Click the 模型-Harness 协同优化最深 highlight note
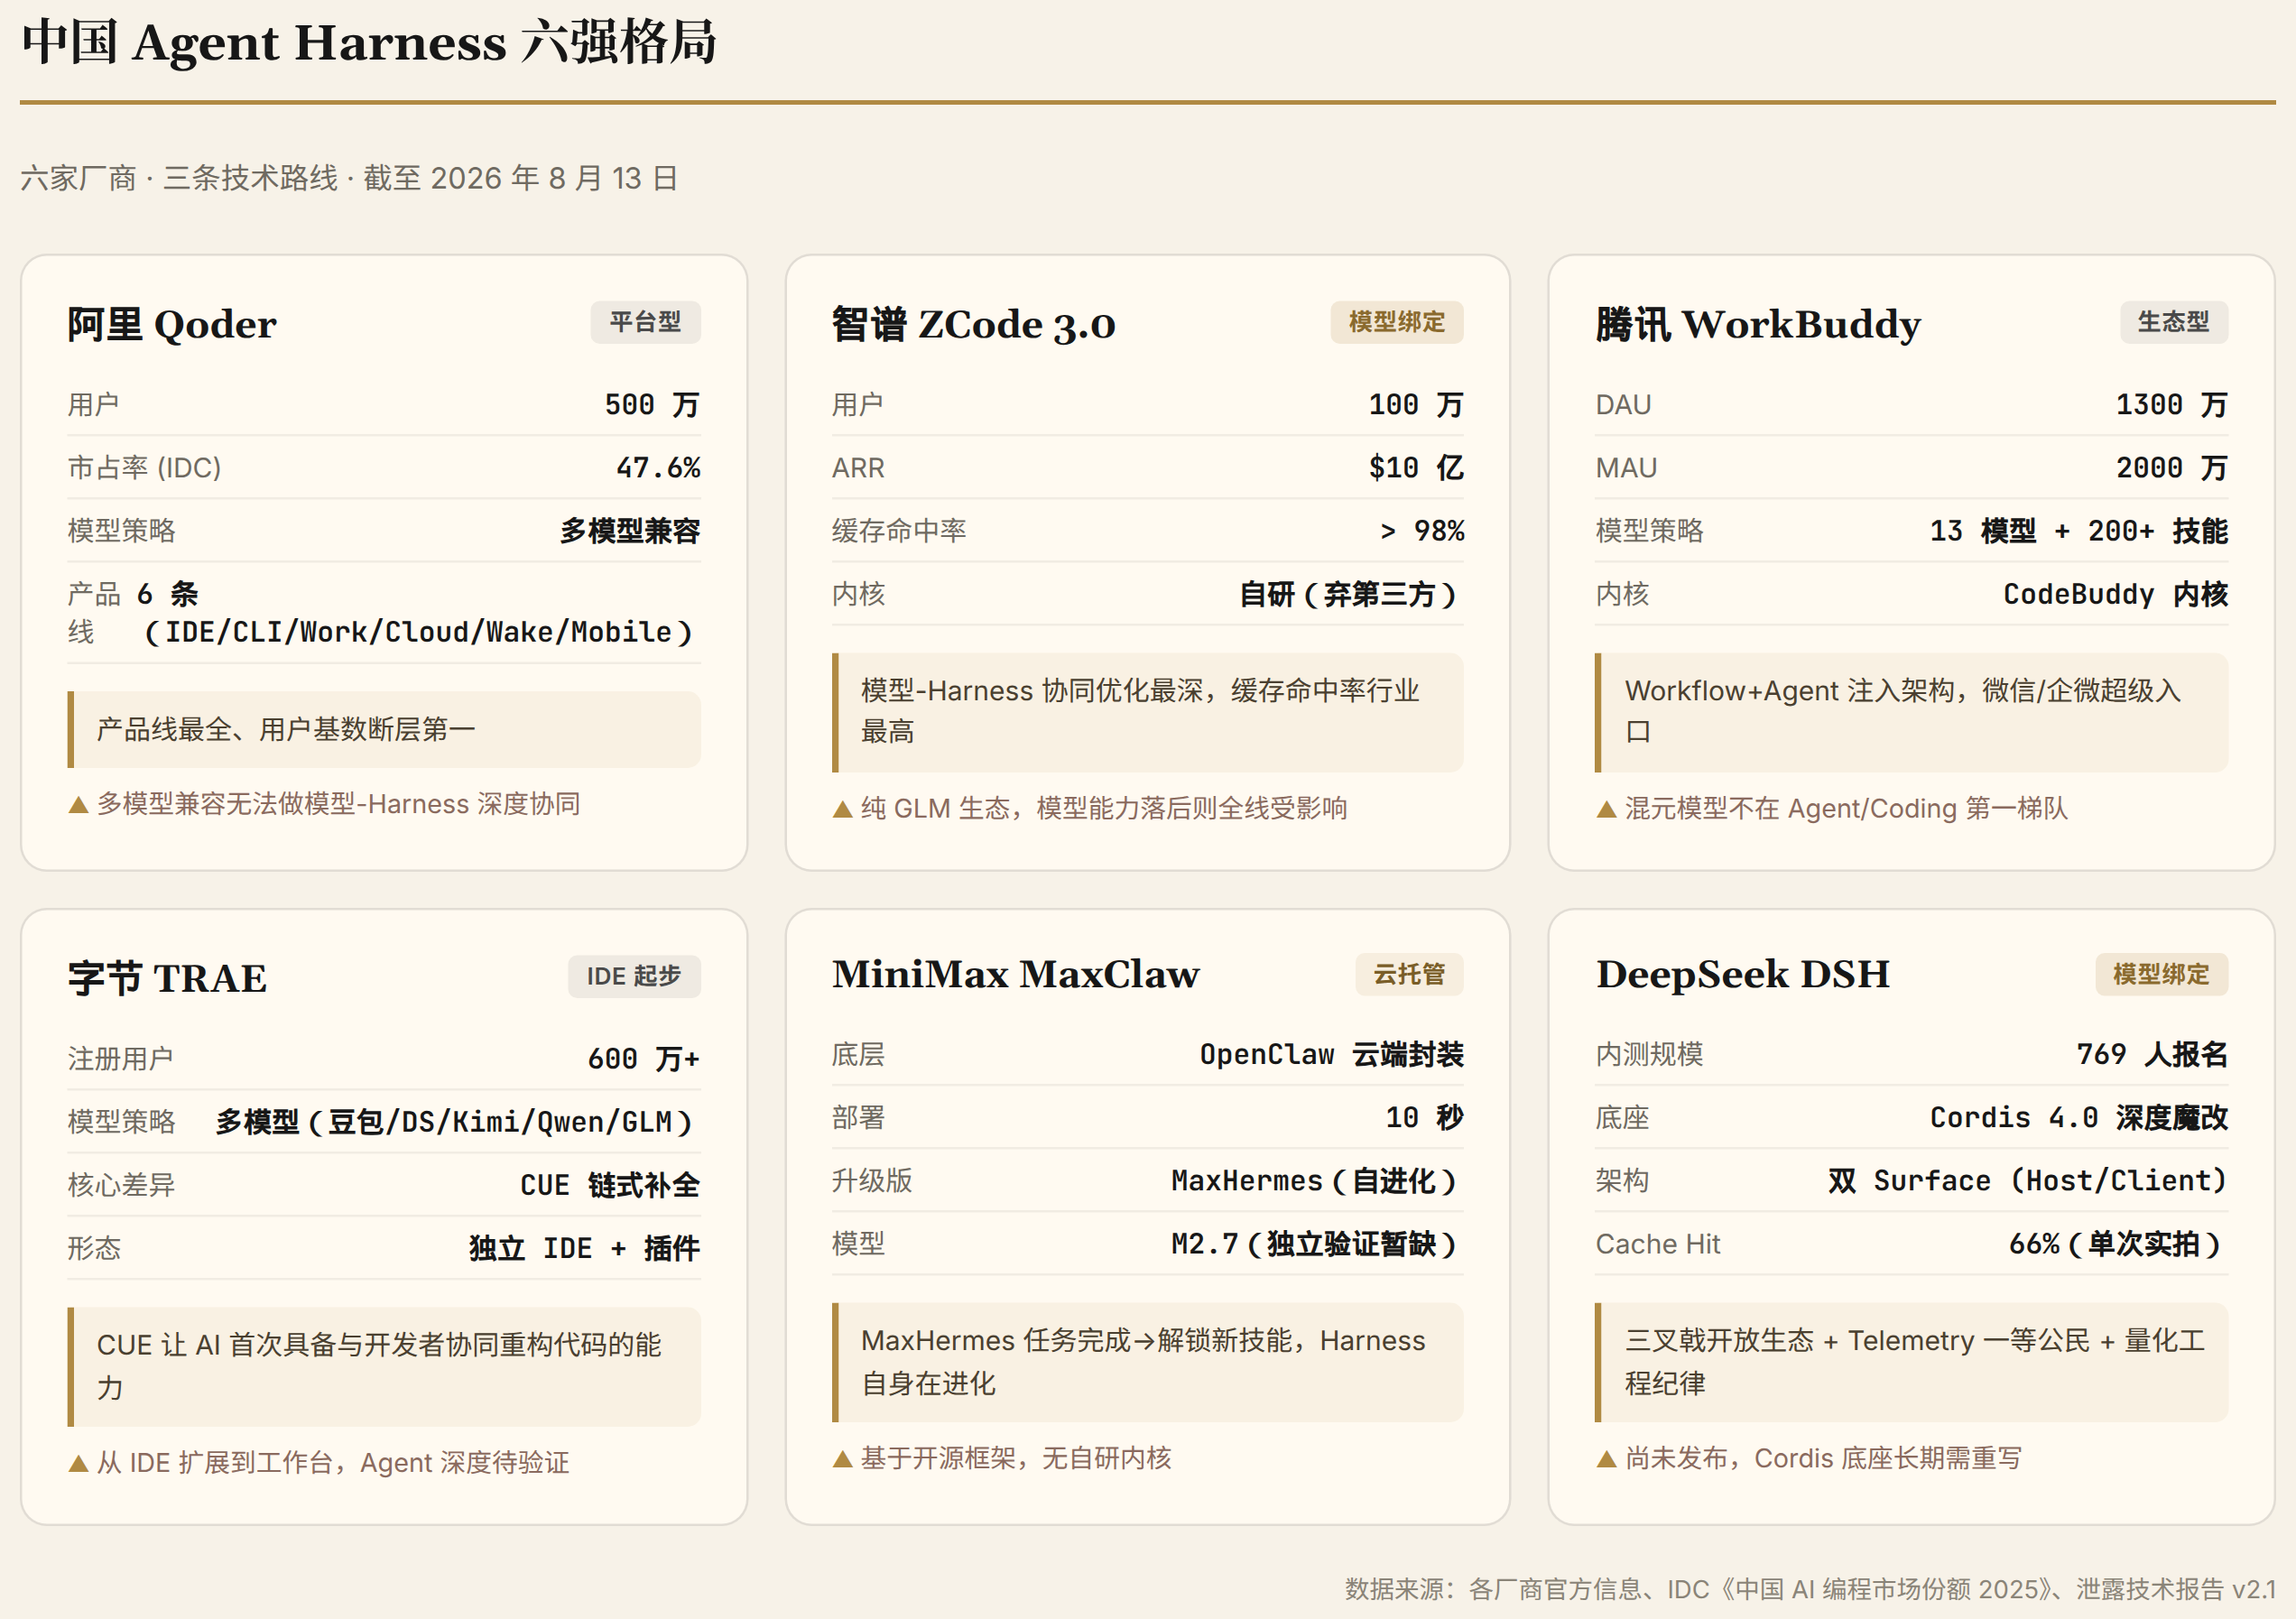Image resolution: width=2296 pixels, height=1619 pixels. [x=1148, y=712]
